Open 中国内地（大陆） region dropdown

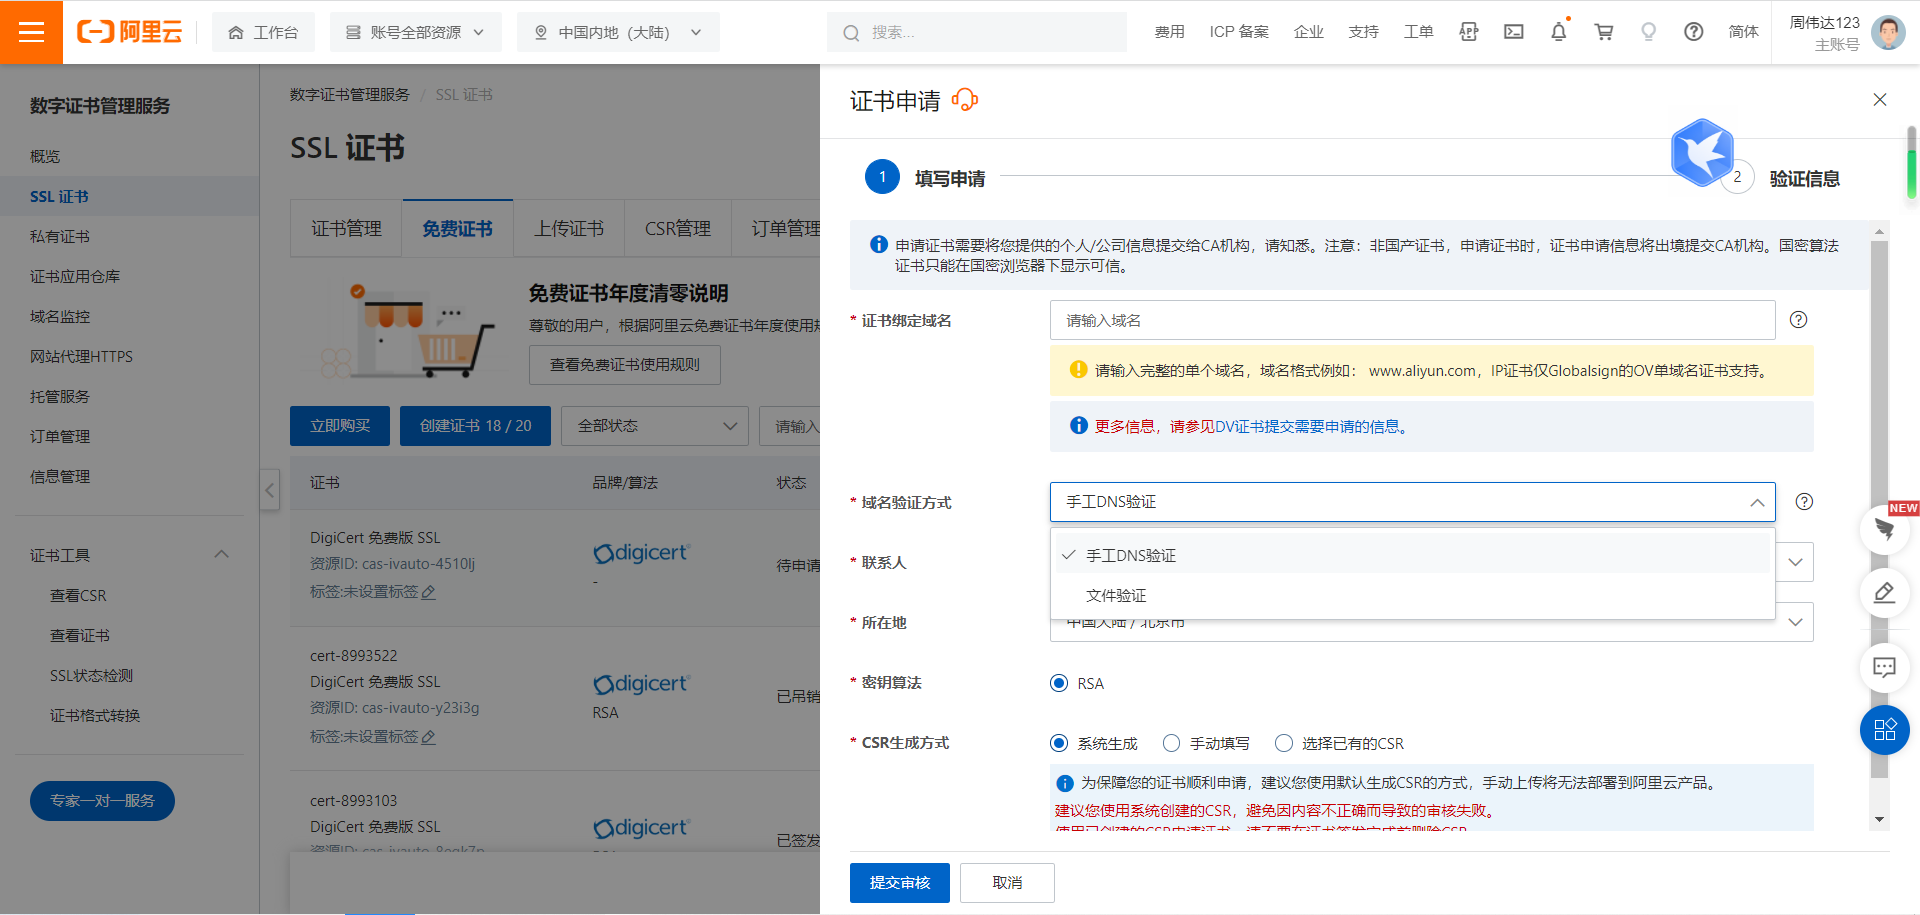pyautogui.click(x=618, y=32)
